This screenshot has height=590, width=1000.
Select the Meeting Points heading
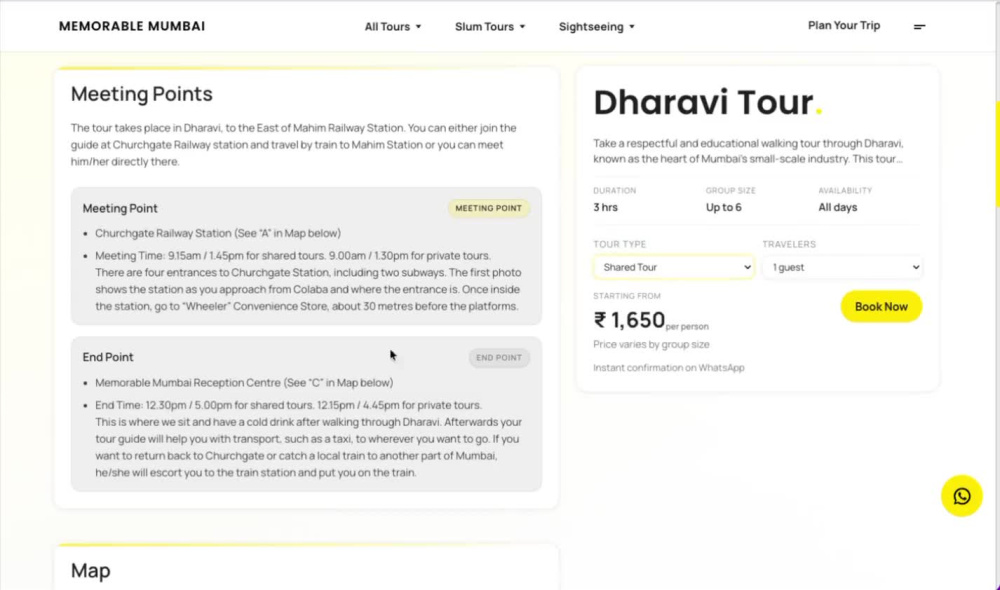[x=142, y=94]
